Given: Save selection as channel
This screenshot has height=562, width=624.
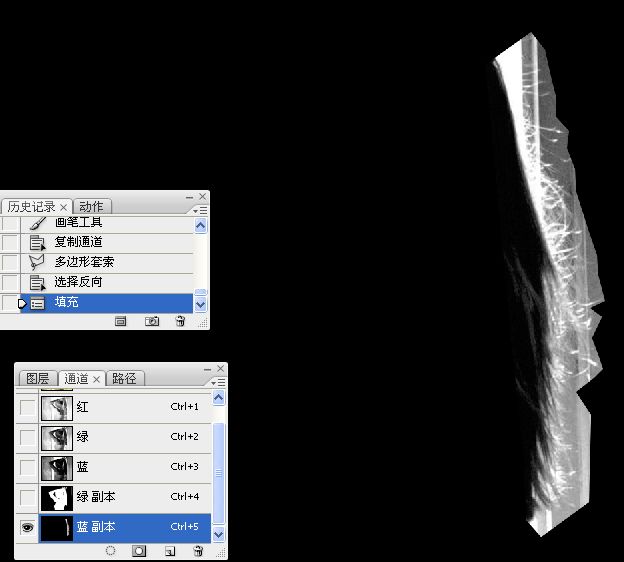Looking at the screenshot, I should point(139,551).
